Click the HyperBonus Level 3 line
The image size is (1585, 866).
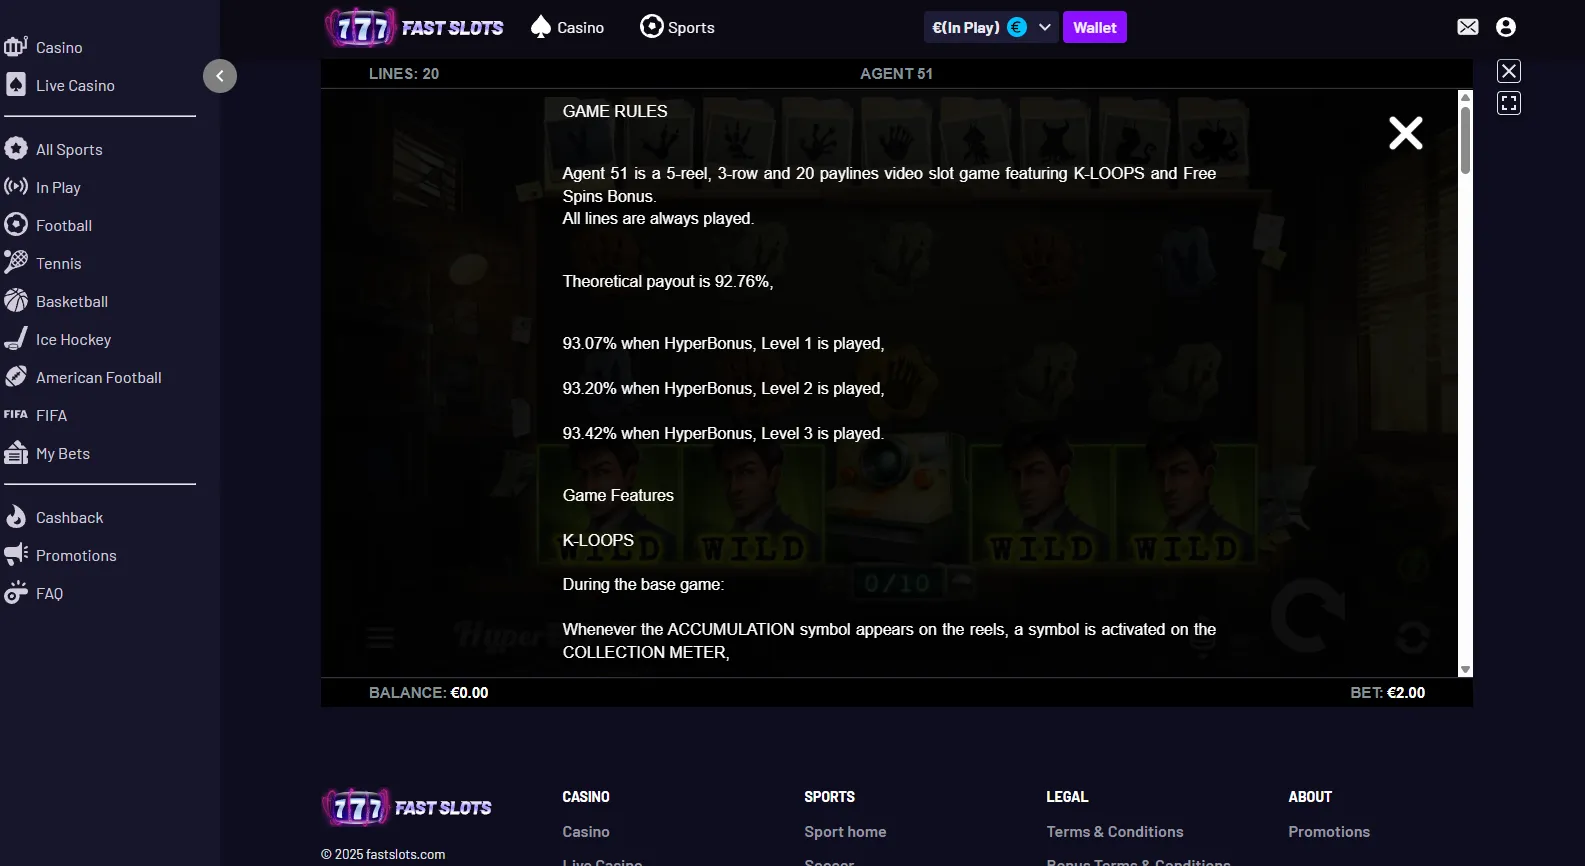pos(723,433)
